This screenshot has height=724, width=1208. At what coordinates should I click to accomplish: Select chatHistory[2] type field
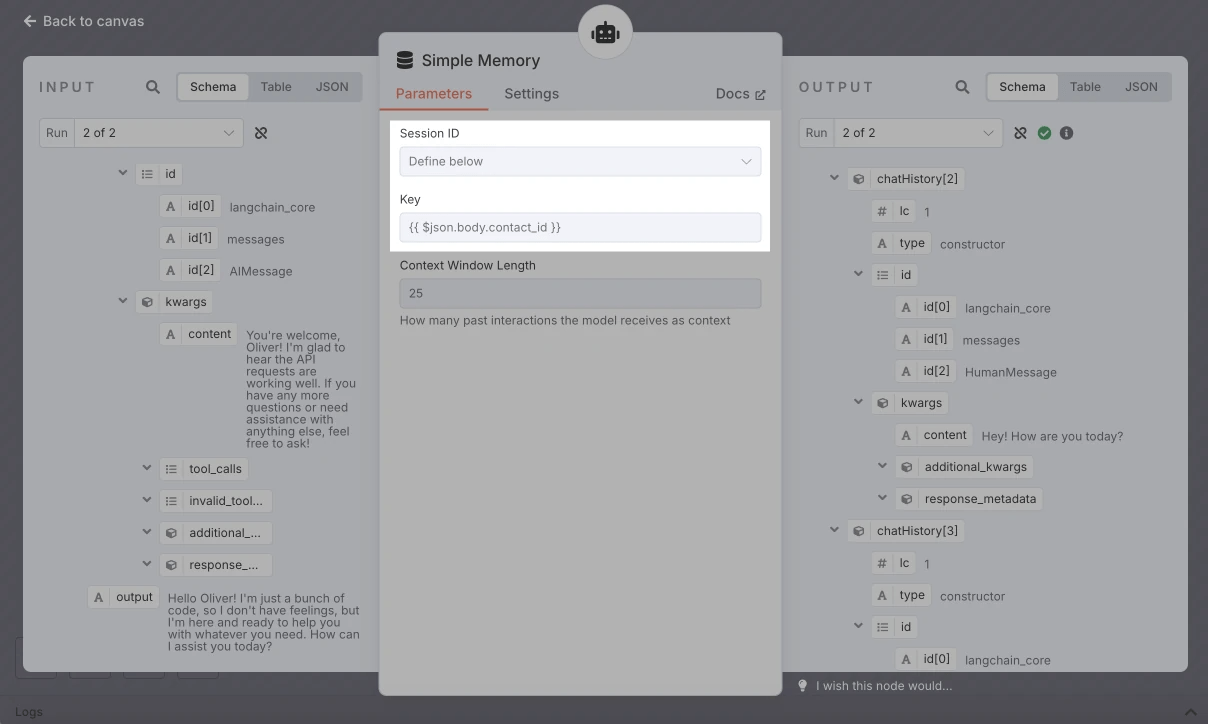point(901,243)
